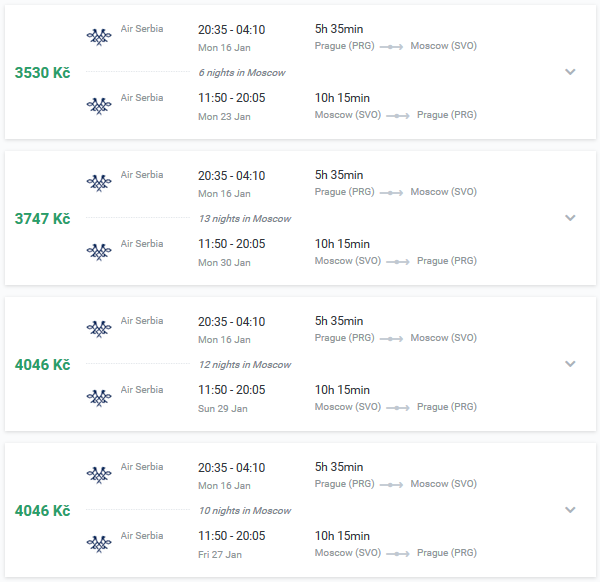Expand the 12 nights in Moscow chevron
600x582 pixels.
570,364
